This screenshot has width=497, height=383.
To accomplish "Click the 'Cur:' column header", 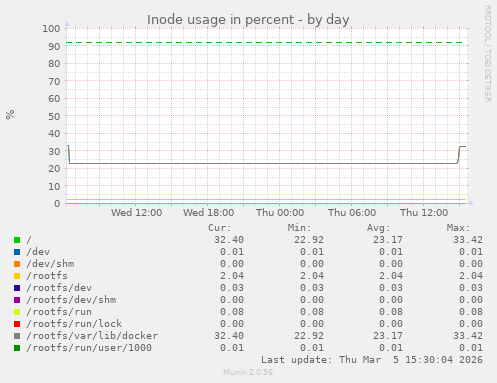I will pos(220,228).
